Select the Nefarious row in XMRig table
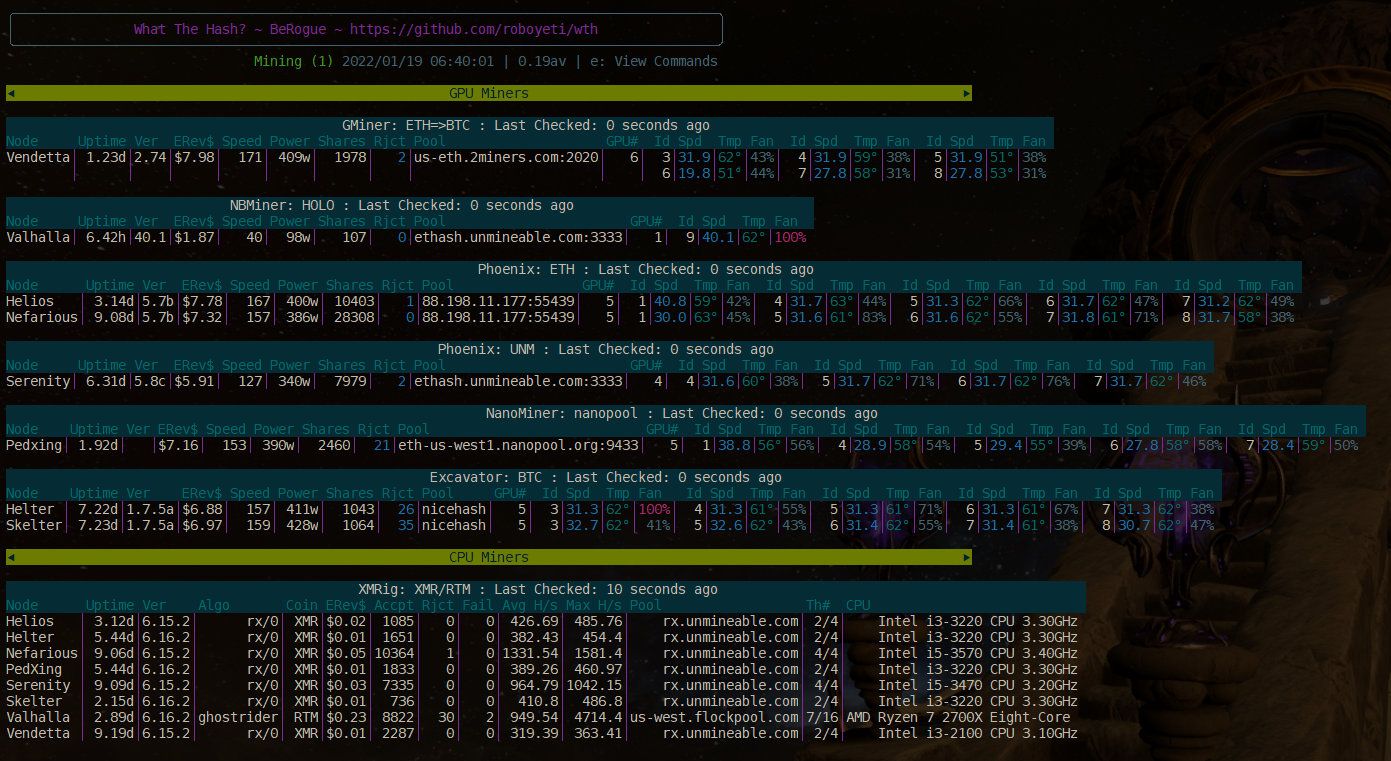Viewport: 1391px width, 761px height. (x=42, y=653)
